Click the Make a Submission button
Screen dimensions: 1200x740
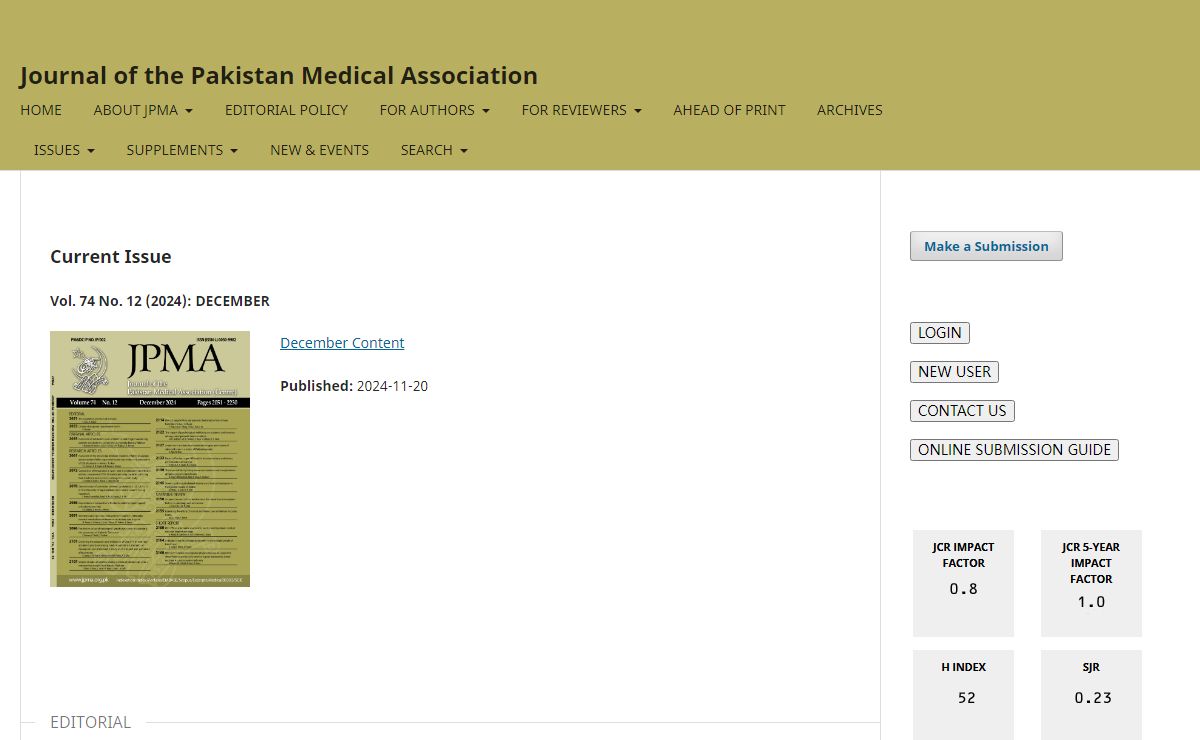click(x=986, y=246)
